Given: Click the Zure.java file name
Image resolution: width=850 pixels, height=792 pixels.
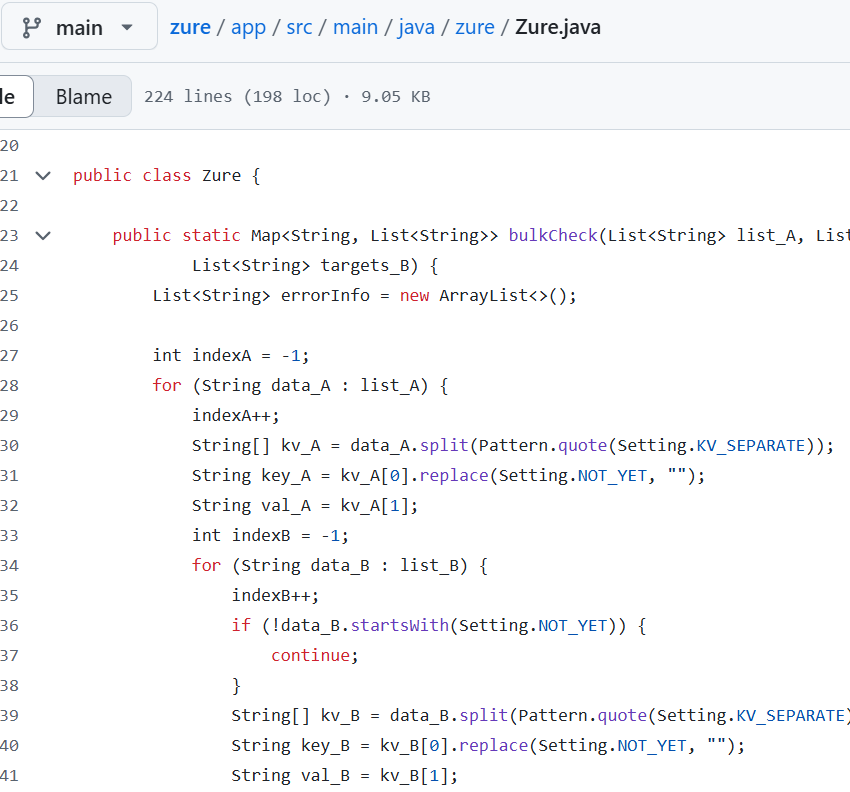Looking at the screenshot, I should (x=557, y=27).
